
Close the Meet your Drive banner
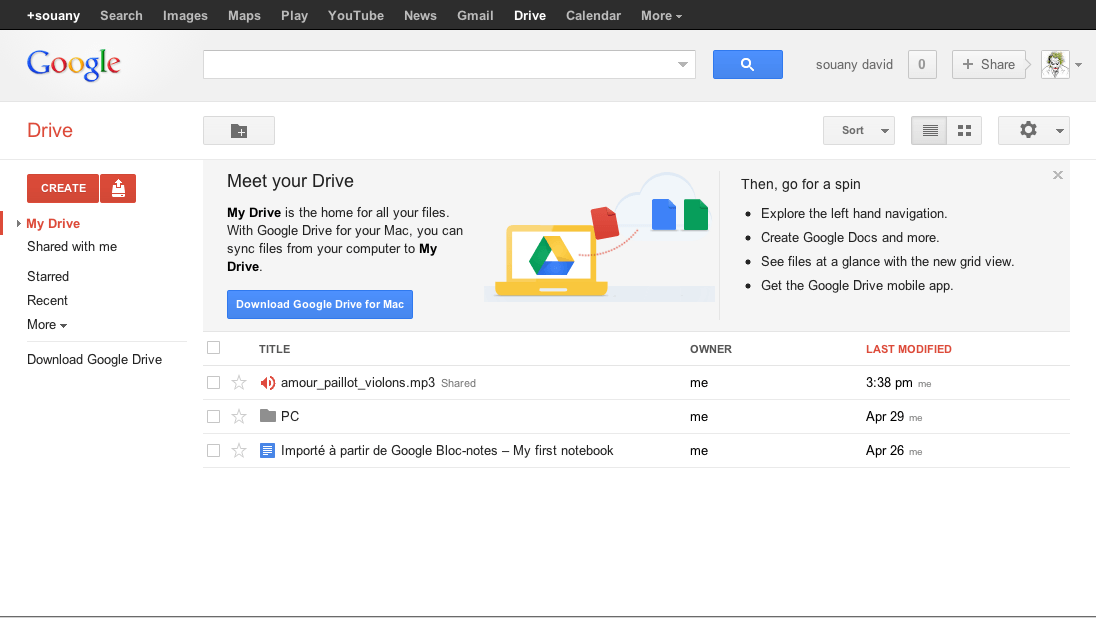click(x=1058, y=175)
